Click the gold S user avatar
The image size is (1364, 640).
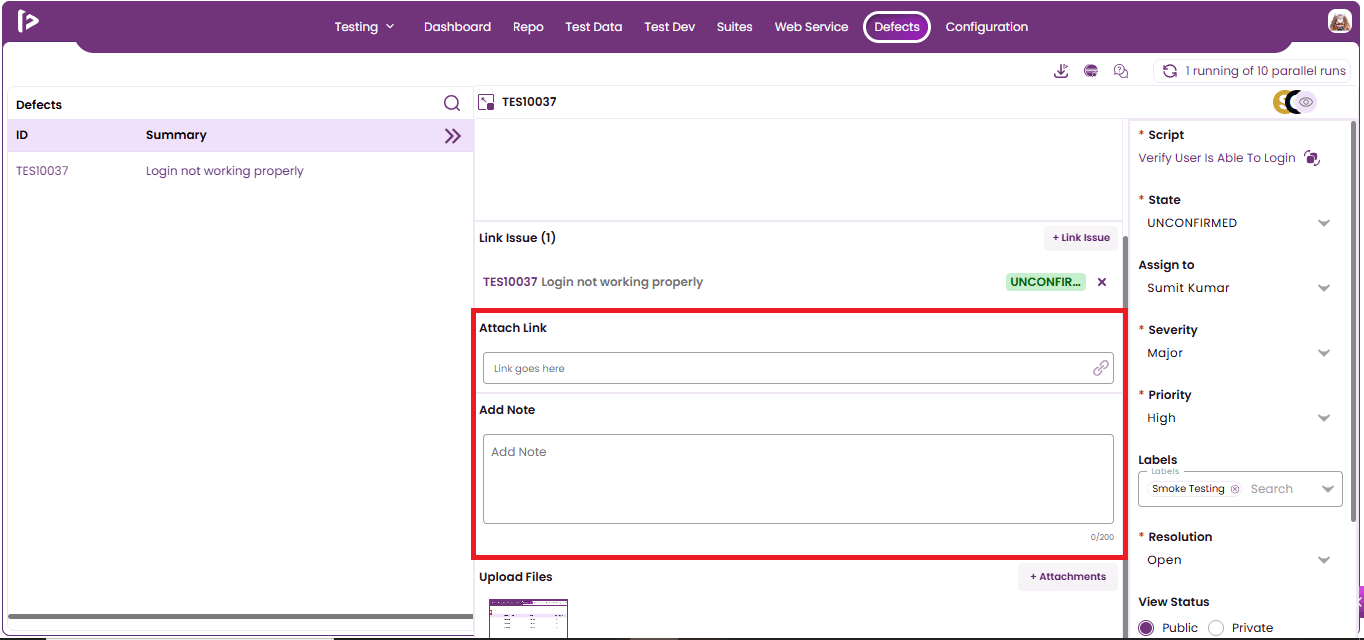[1282, 102]
